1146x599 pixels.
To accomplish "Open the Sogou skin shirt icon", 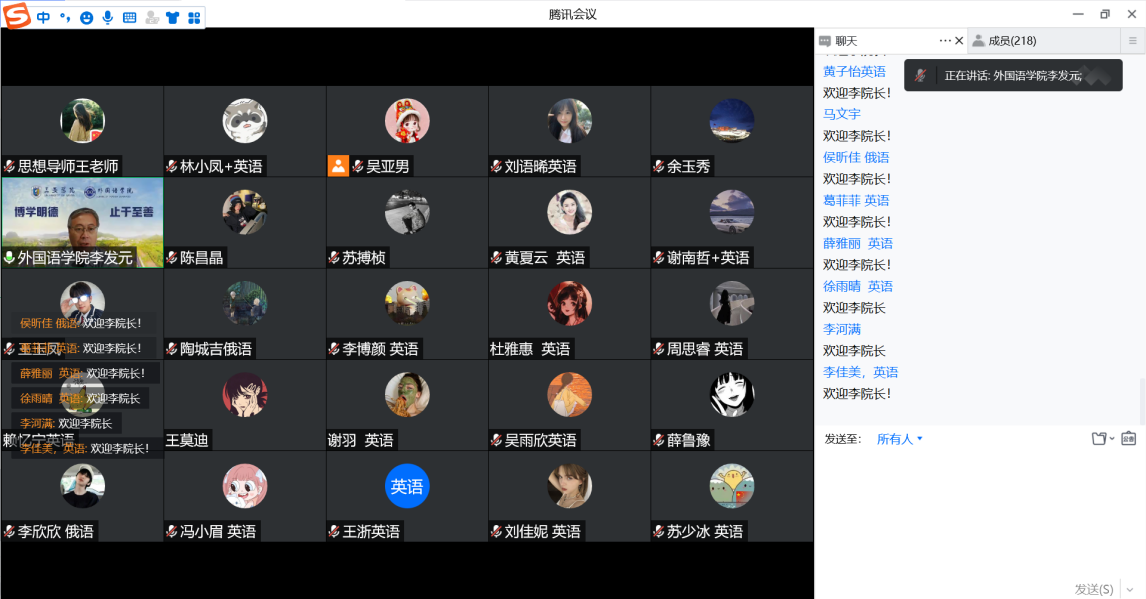I will (173, 17).
